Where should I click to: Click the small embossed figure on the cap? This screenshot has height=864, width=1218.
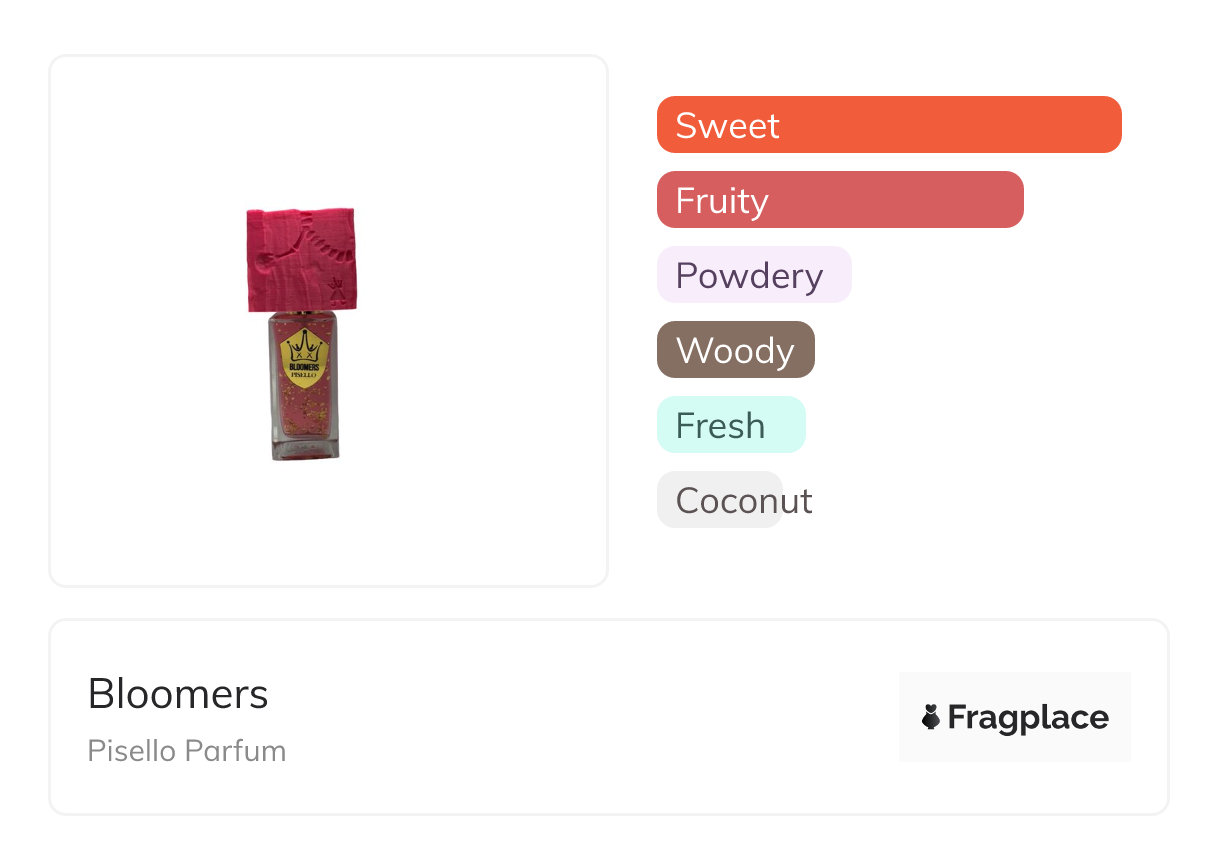coord(336,290)
